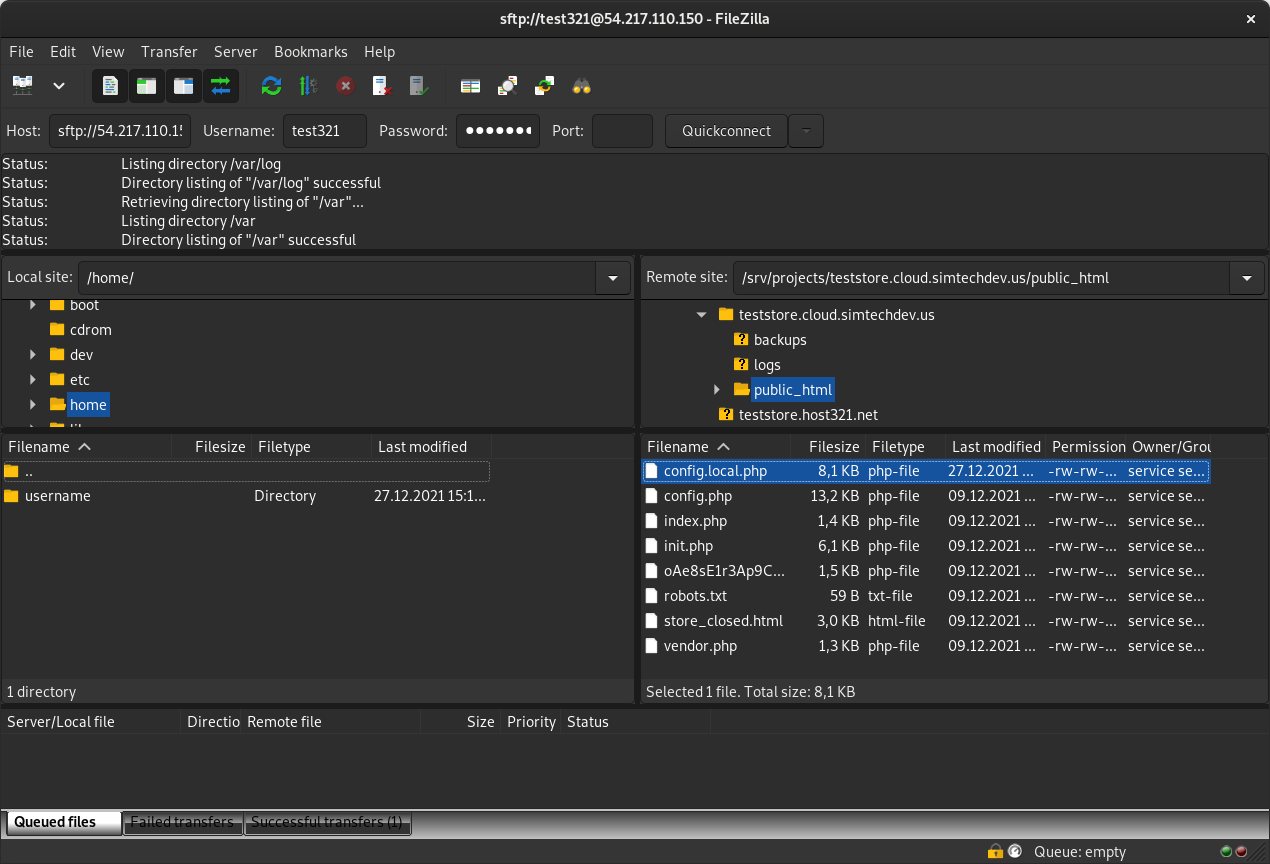The height and width of the screenshot is (864, 1270).
Task: Select the cdrom folder in local tree
Action: 90,330
